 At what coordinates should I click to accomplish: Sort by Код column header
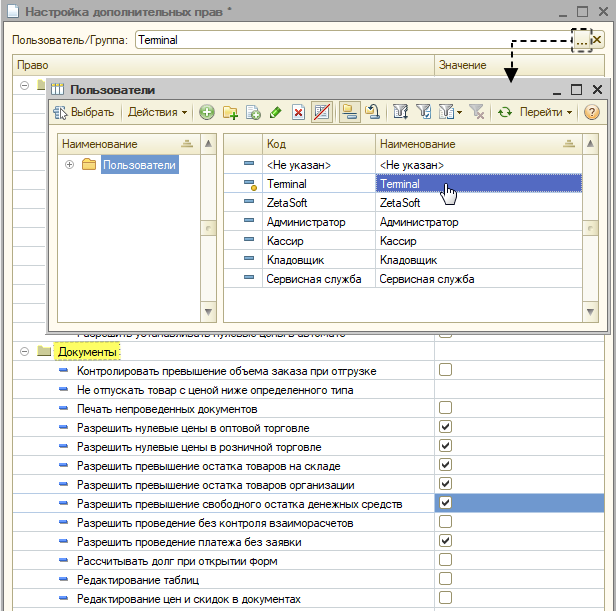[x=319, y=144]
